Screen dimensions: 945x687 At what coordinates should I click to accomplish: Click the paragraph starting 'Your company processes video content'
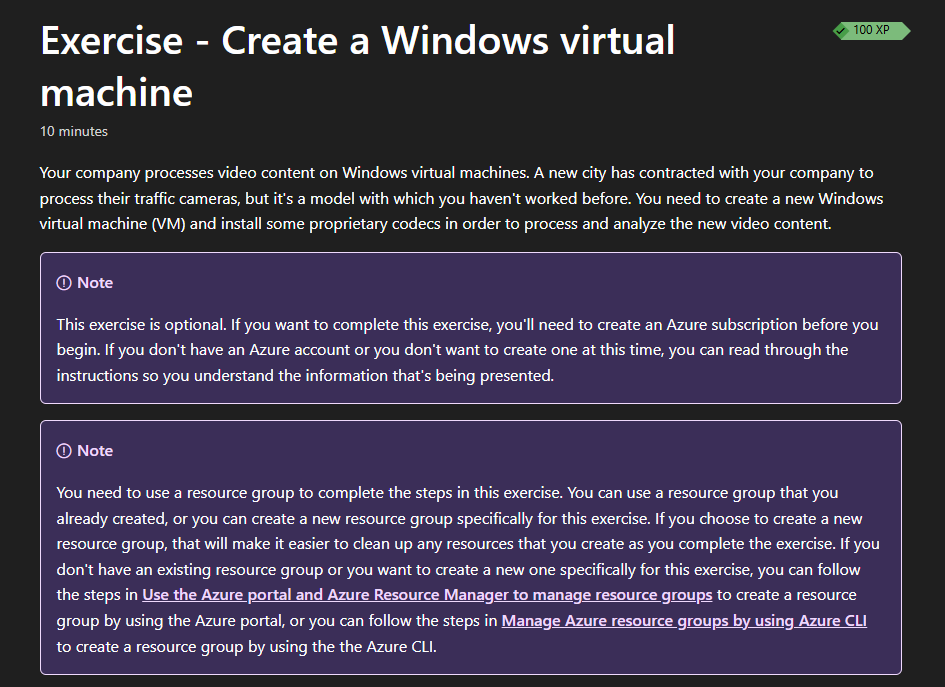[x=461, y=198]
